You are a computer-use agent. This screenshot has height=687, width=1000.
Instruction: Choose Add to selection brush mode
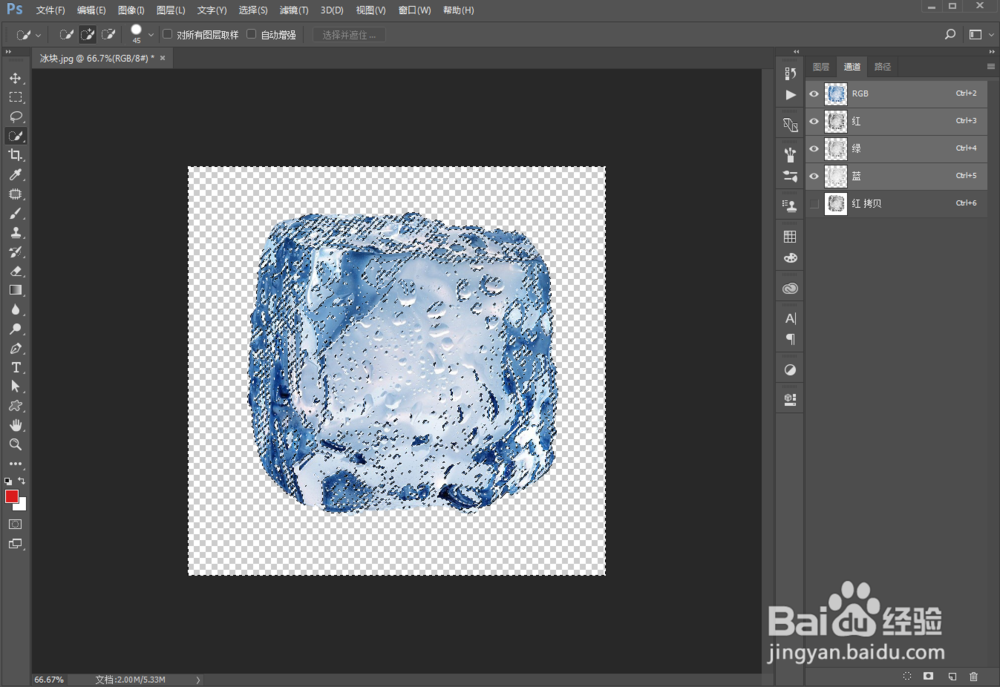coord(87,34)
